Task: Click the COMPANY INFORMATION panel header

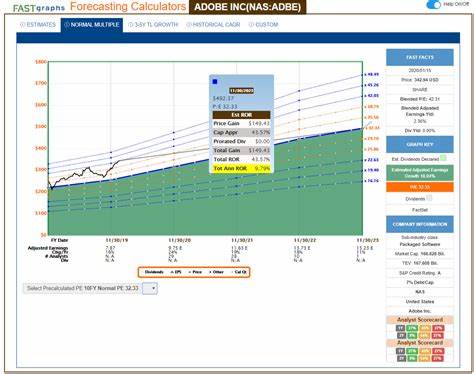Action: 420,224
